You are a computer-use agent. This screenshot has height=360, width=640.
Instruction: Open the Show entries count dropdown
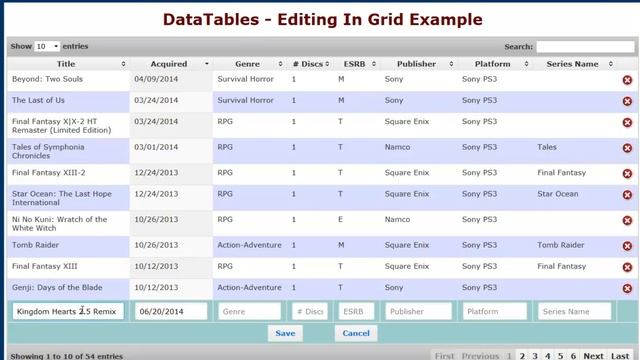pyautogui.click(x=47, y=46)
